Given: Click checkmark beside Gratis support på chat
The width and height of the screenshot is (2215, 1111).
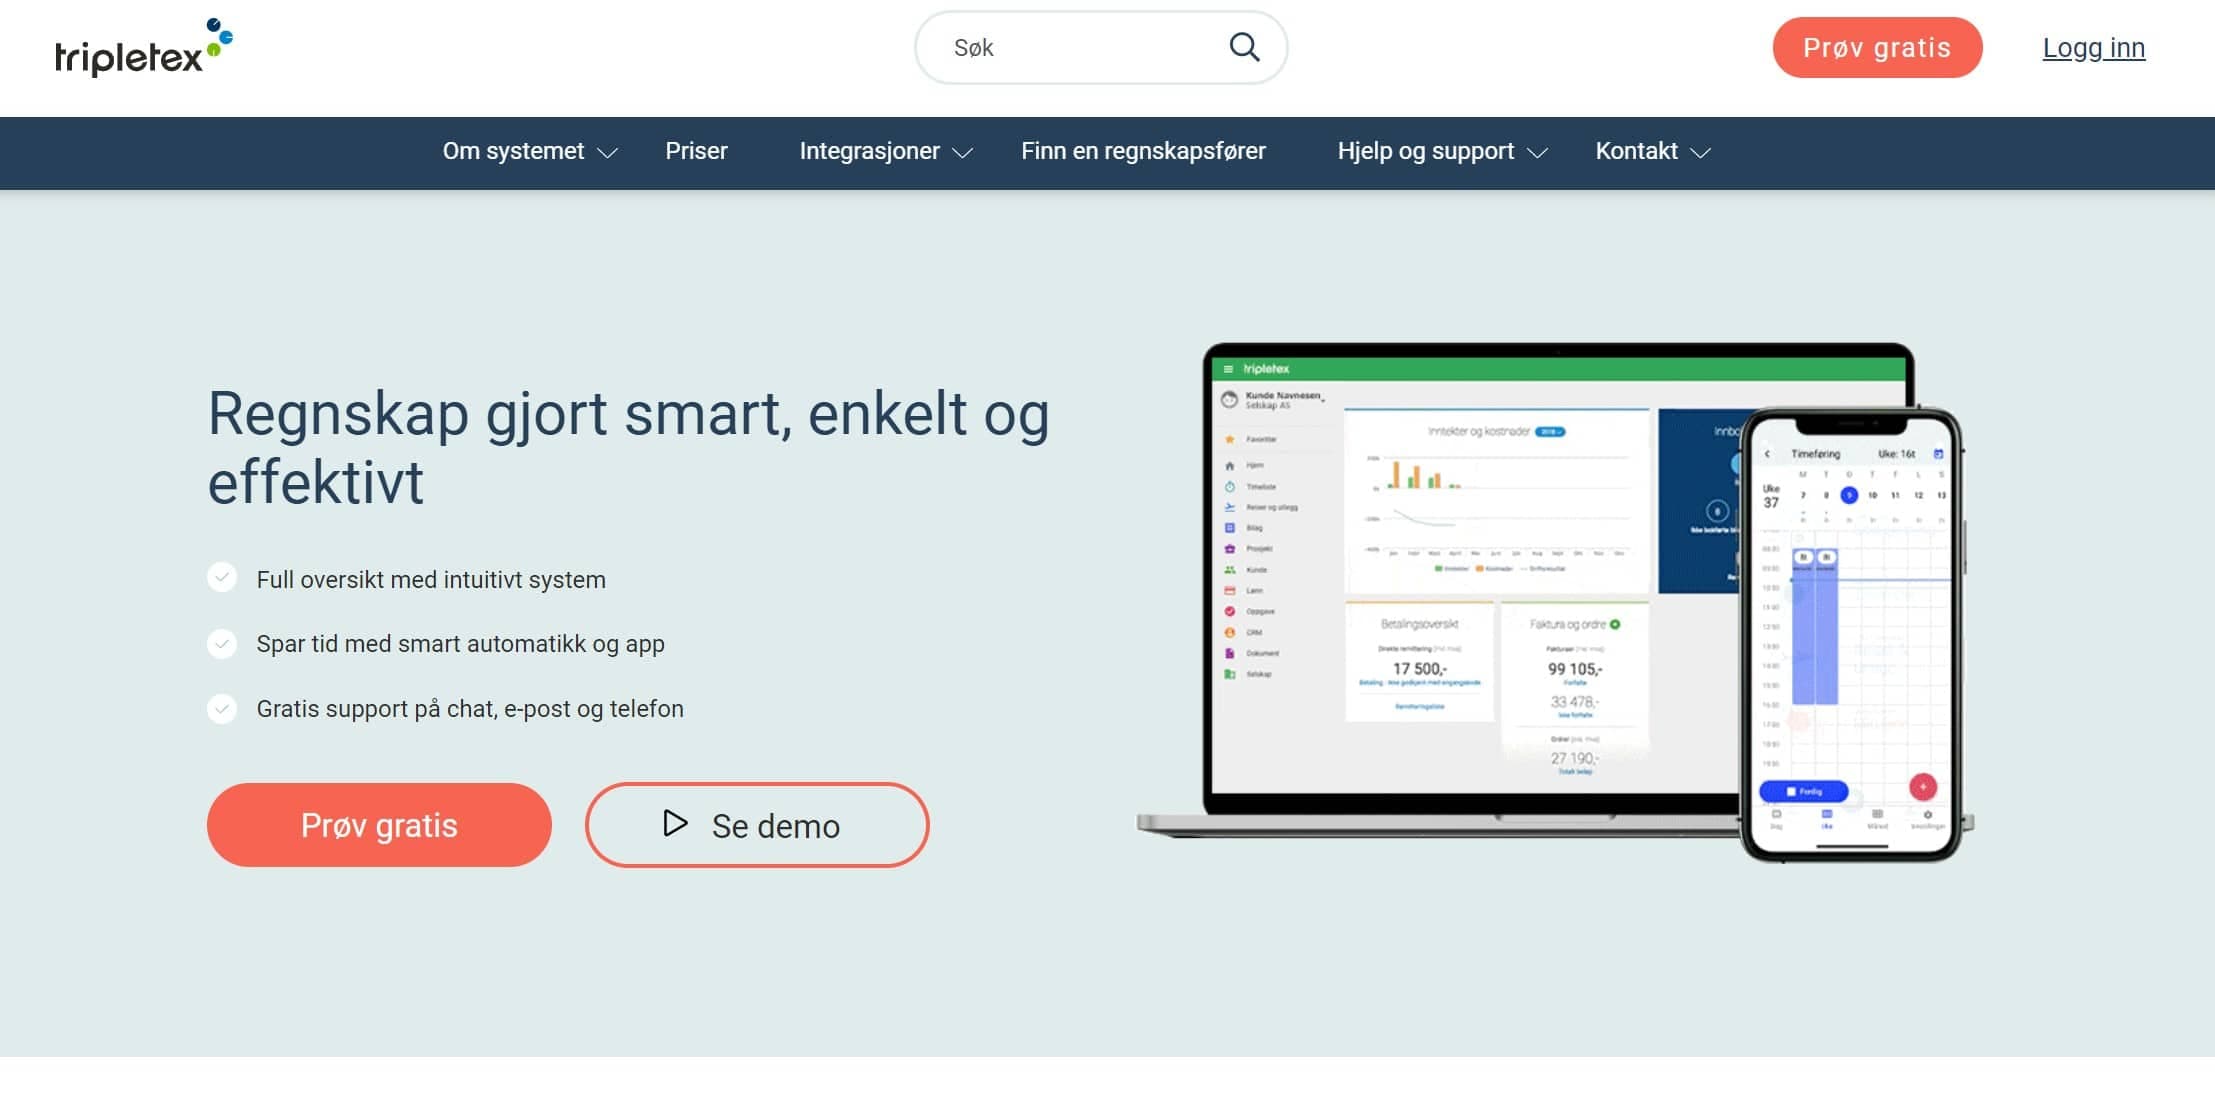Looking at the screenshot, I should [x=222, y=709].
